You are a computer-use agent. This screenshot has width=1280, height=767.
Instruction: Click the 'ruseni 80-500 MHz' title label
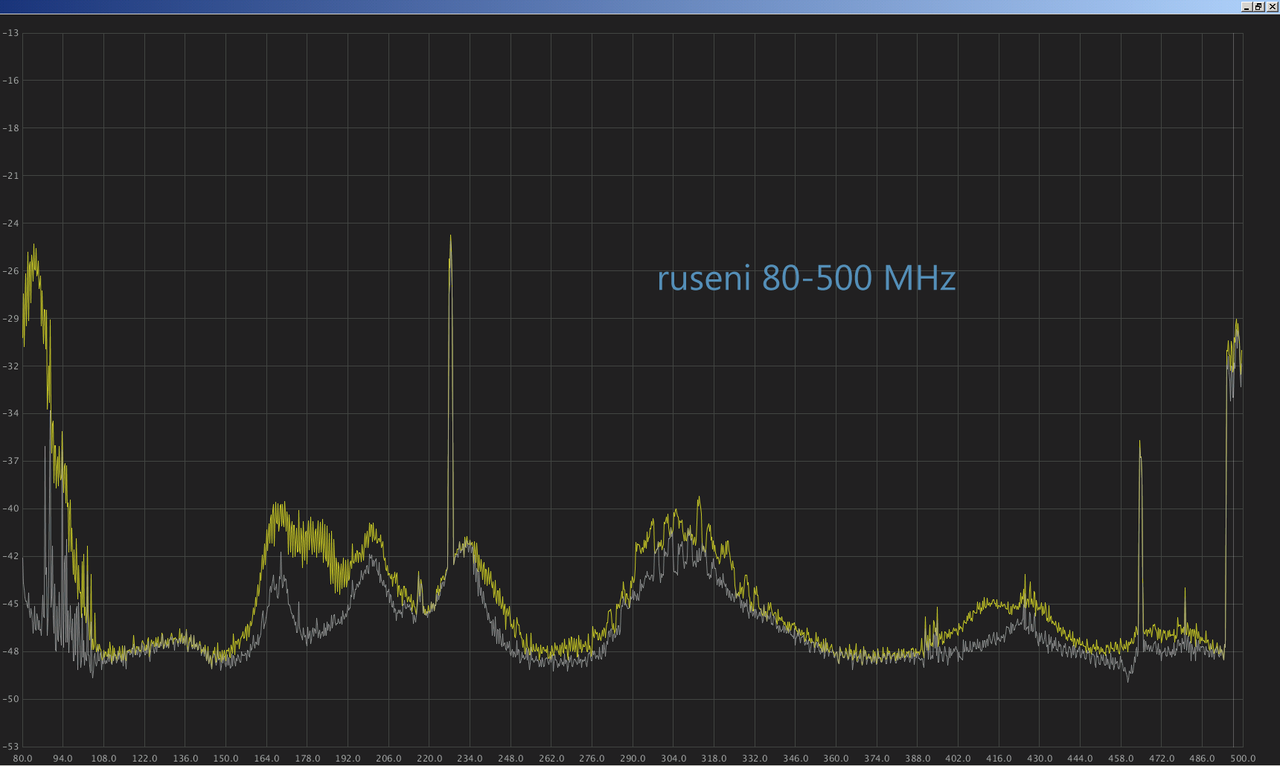(x=806, y=278)
